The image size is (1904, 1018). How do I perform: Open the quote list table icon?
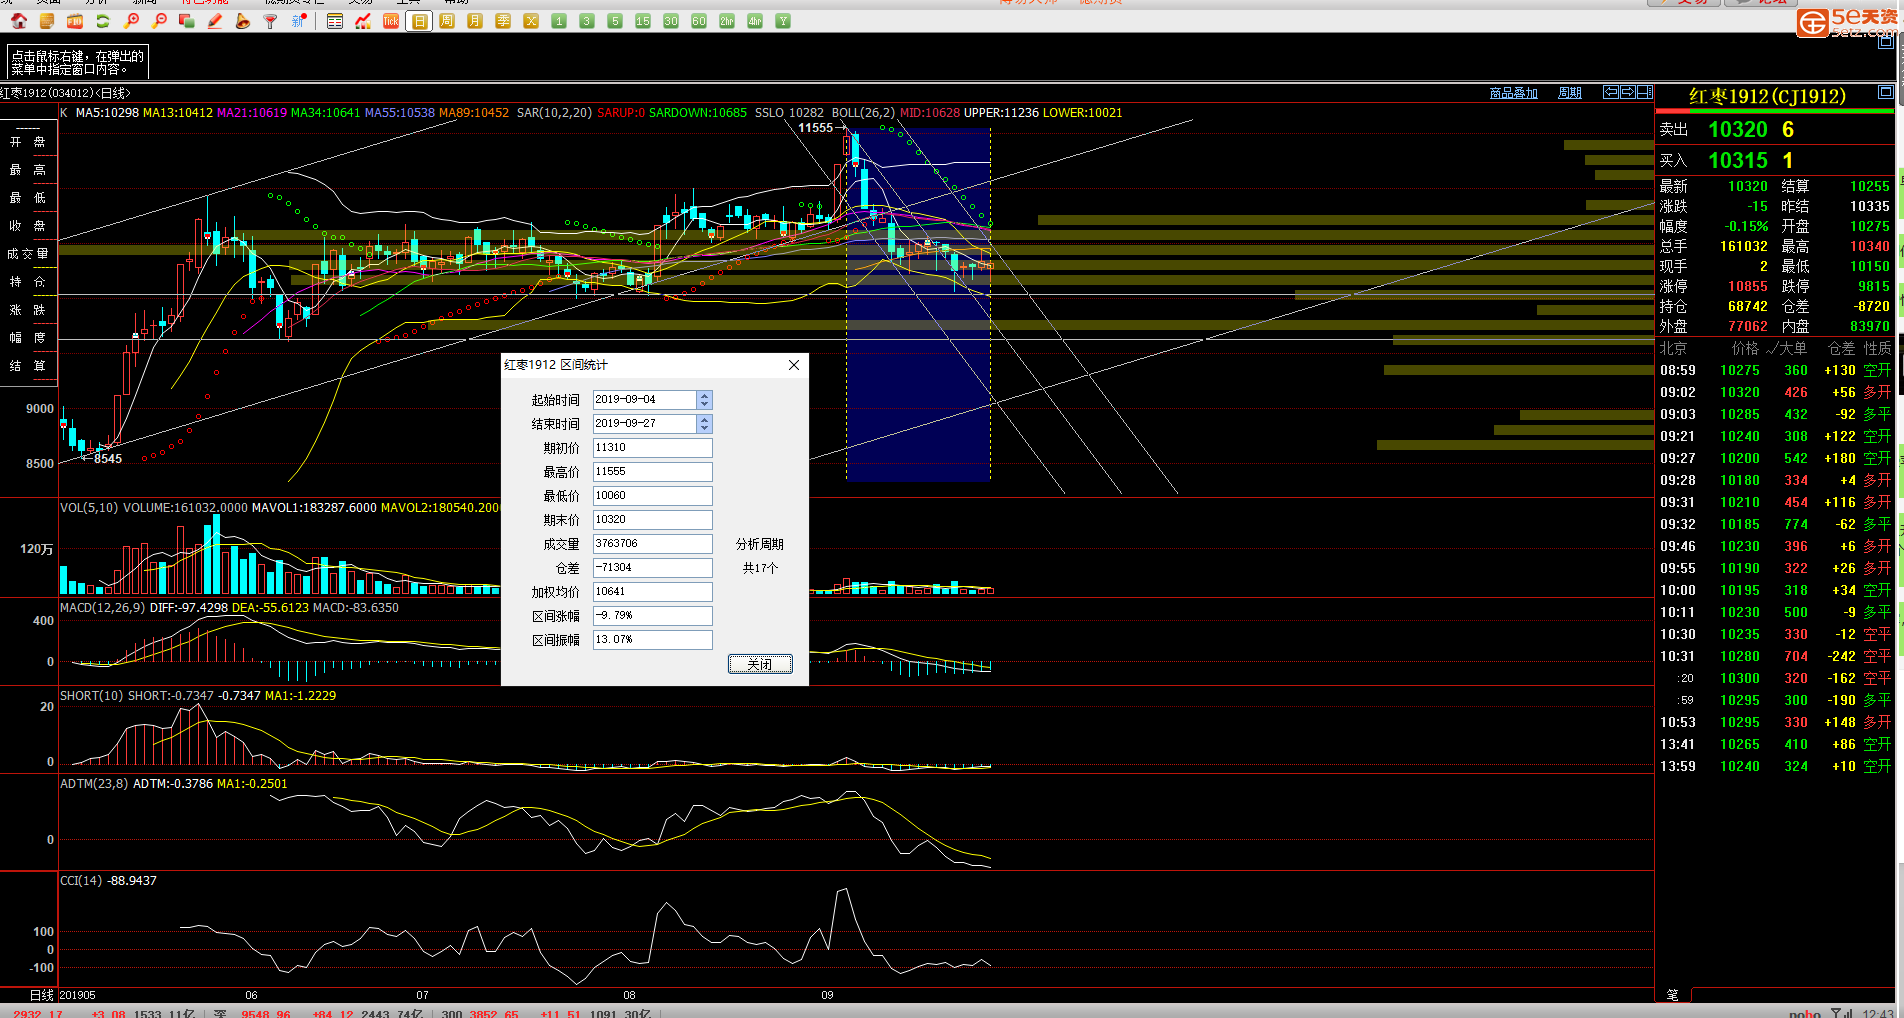[x=335, y=21]
